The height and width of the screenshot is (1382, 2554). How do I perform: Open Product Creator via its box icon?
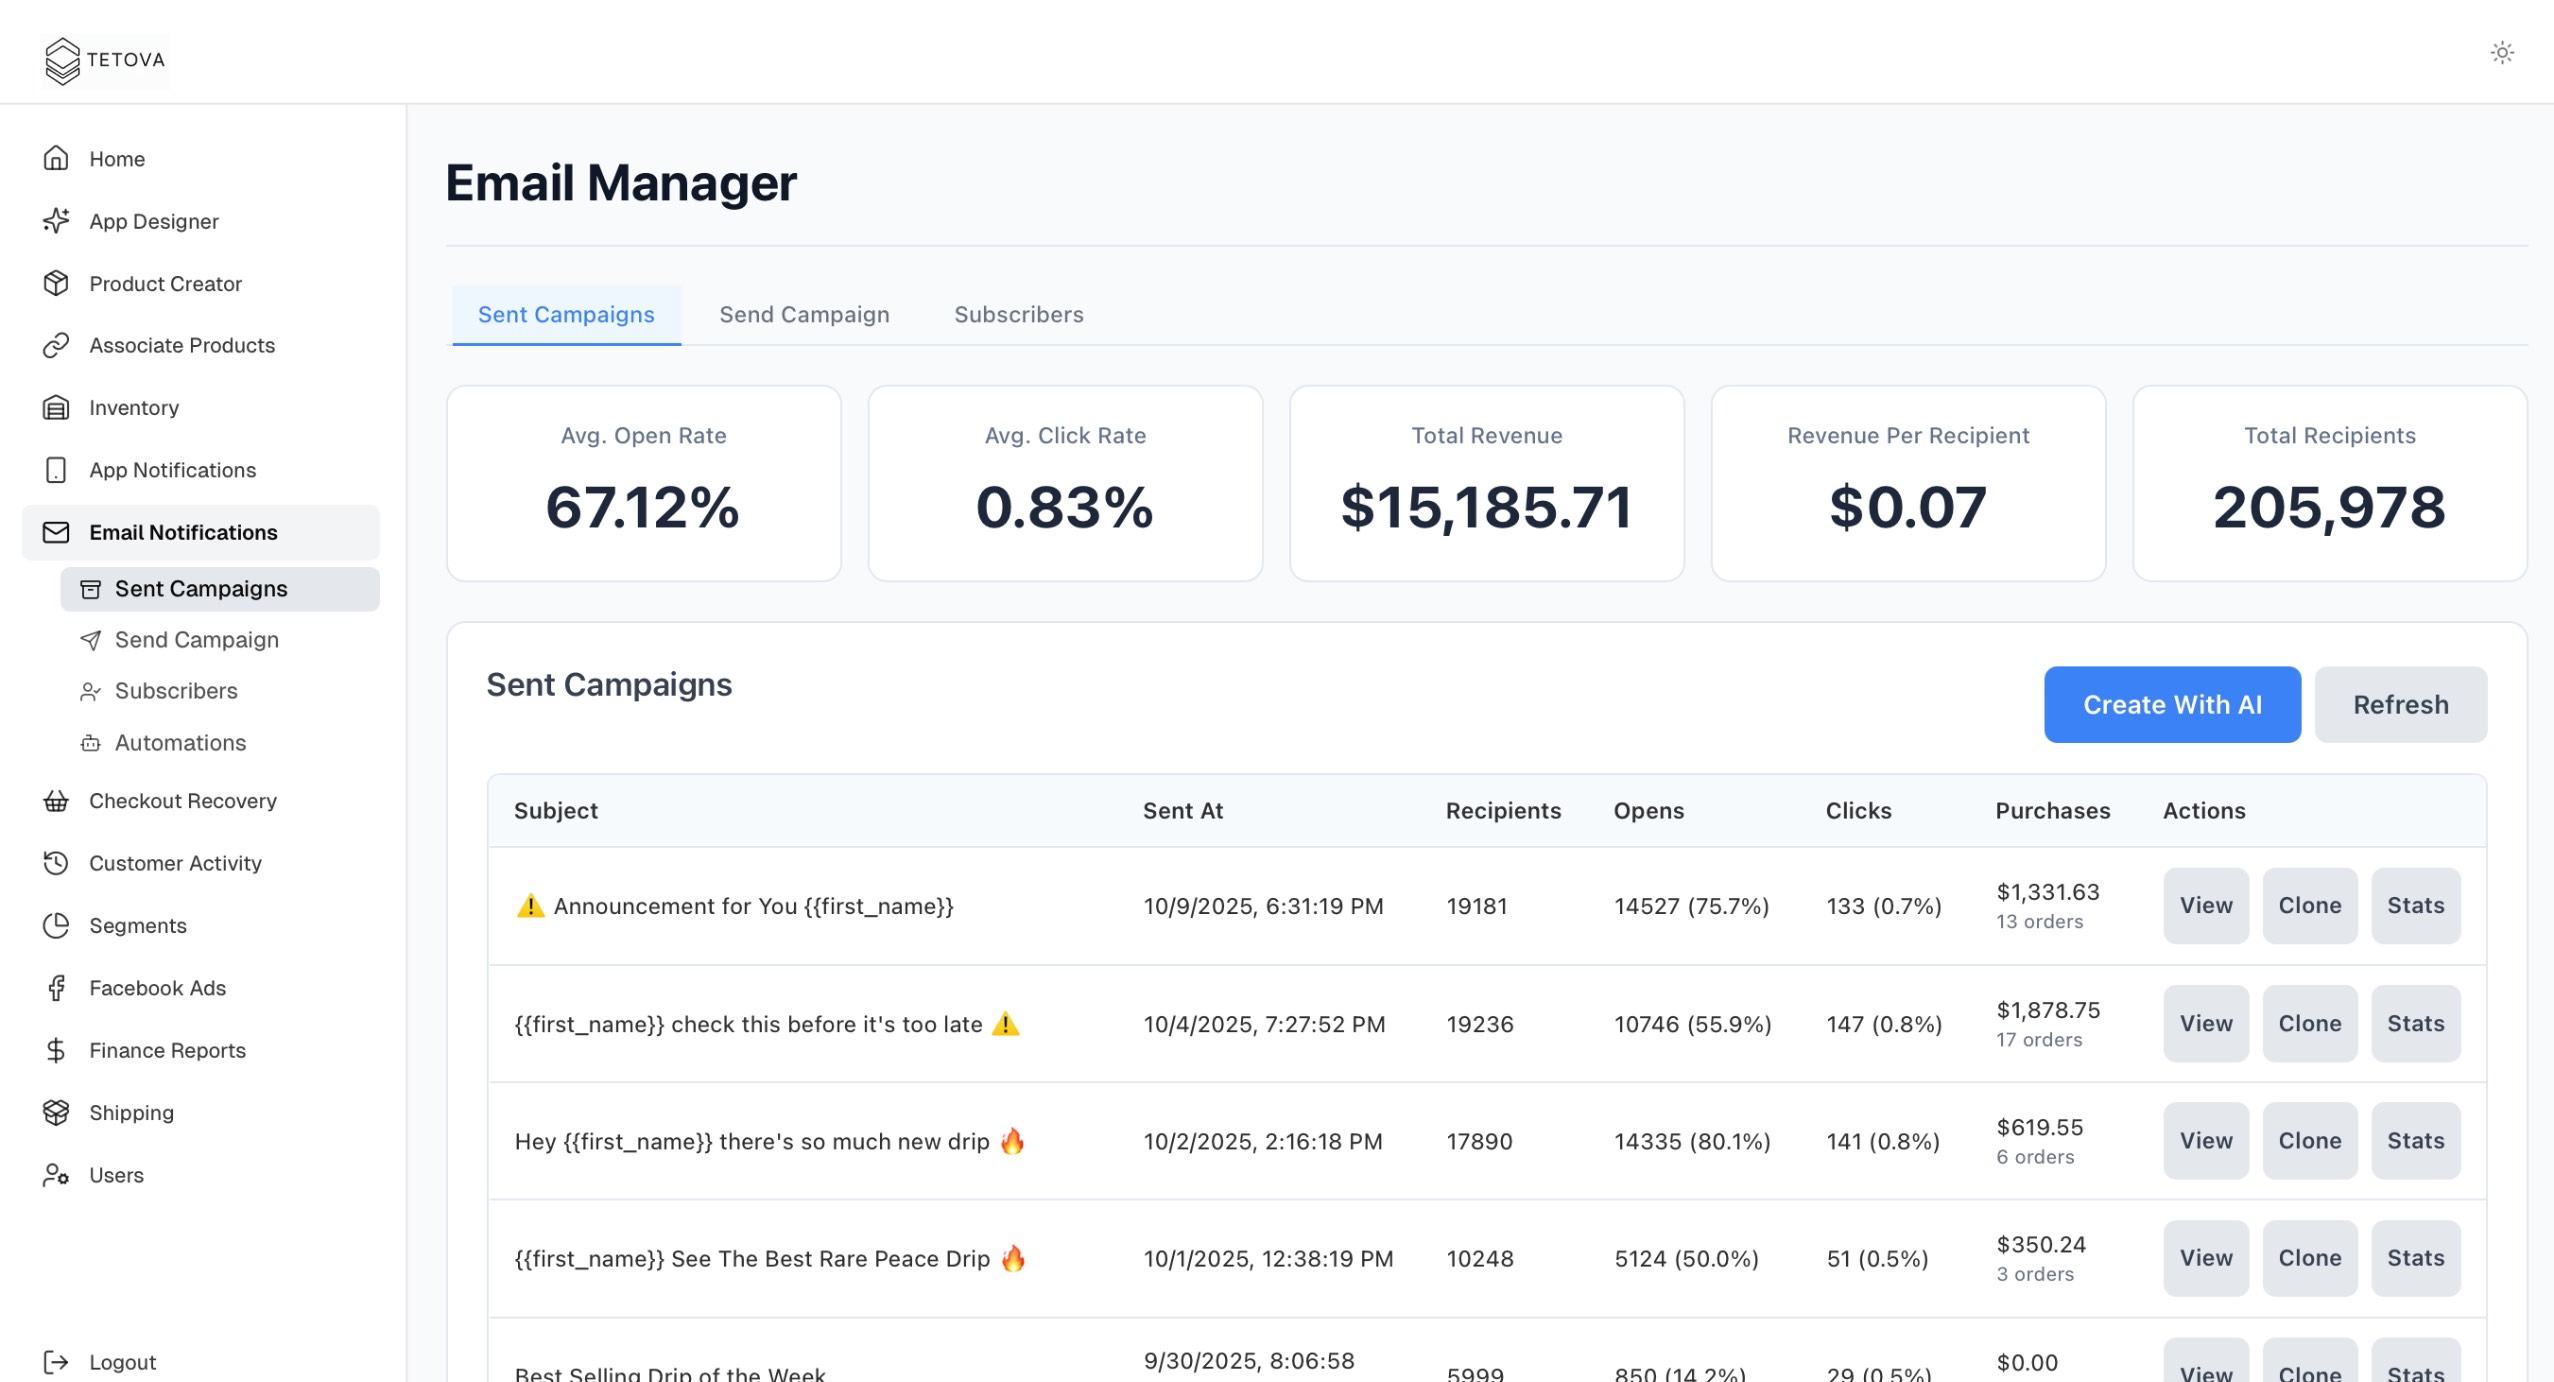point(56,284)
